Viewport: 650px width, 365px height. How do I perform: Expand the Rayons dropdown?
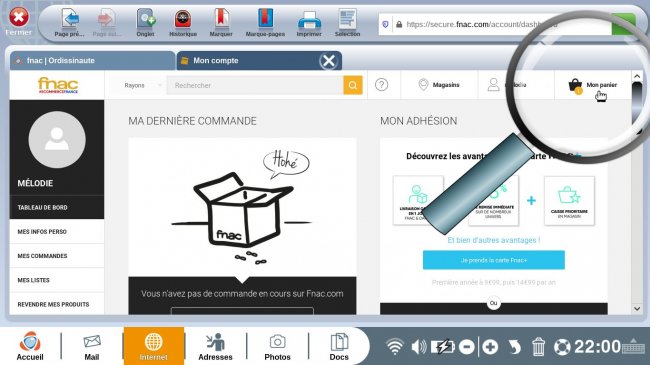click(x=140, y=85)
